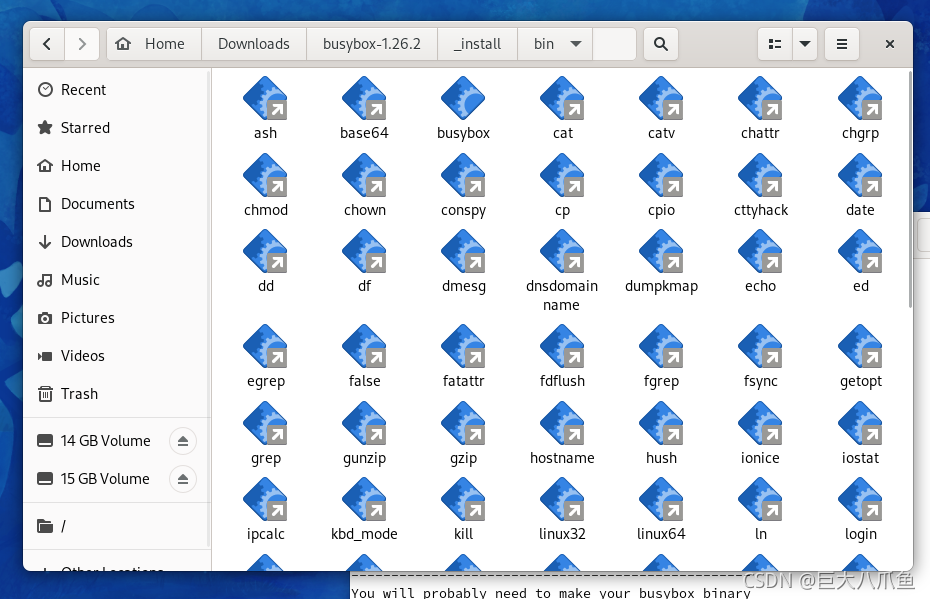Image resolution: width=930 pixels, height=599 pixels.
Task: Open Home in the sidebar
Action: click(x=117, y=165)
